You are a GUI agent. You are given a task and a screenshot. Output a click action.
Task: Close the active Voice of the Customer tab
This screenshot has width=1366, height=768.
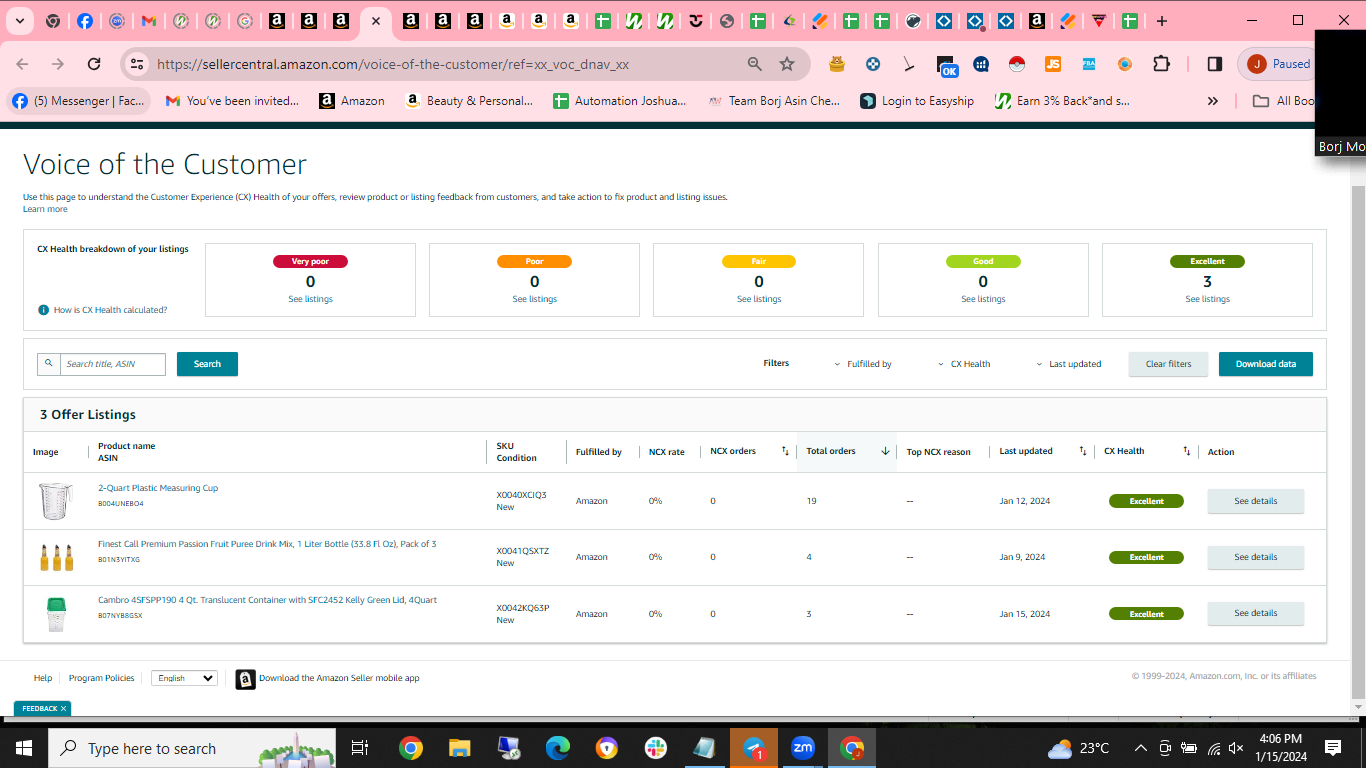tap(374, 20)
